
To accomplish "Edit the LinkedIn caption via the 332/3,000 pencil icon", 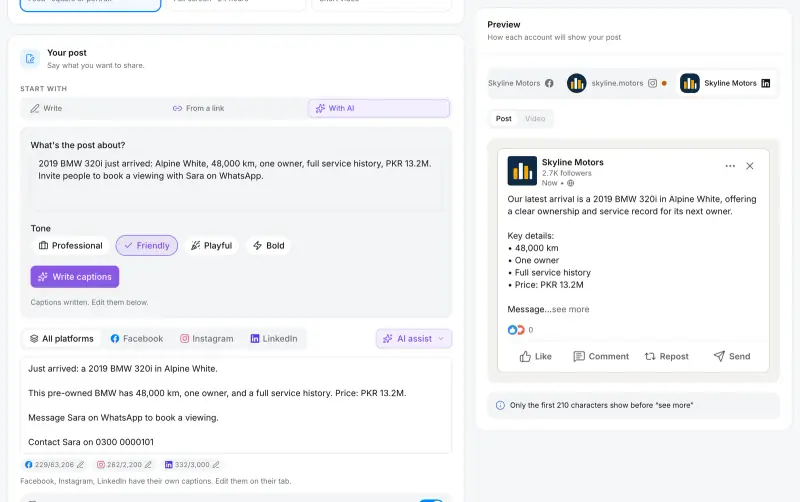I will [x=216, y=465].
